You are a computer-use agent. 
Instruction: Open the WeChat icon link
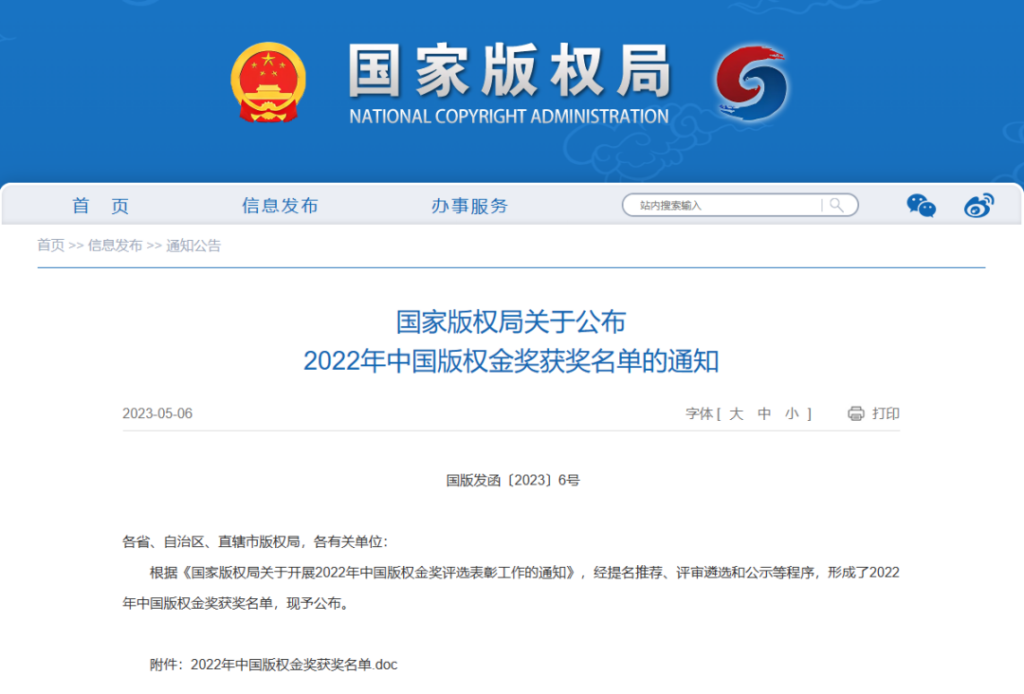point(921,206)
